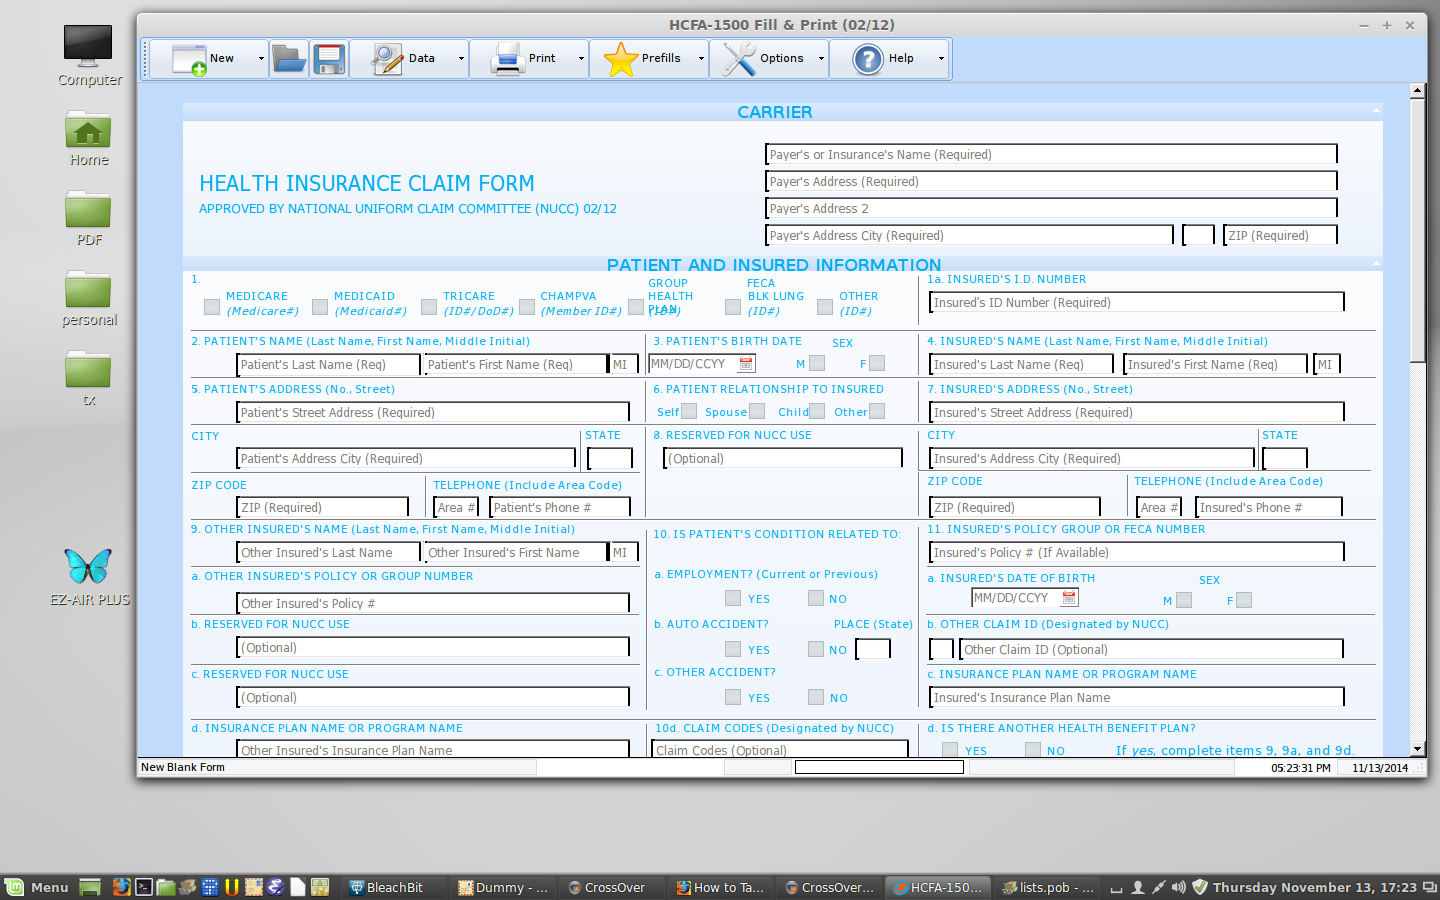Open the patient's birth date calendar picker
Viewport: 1440px width, 900px height.
[x=746, y=364]
